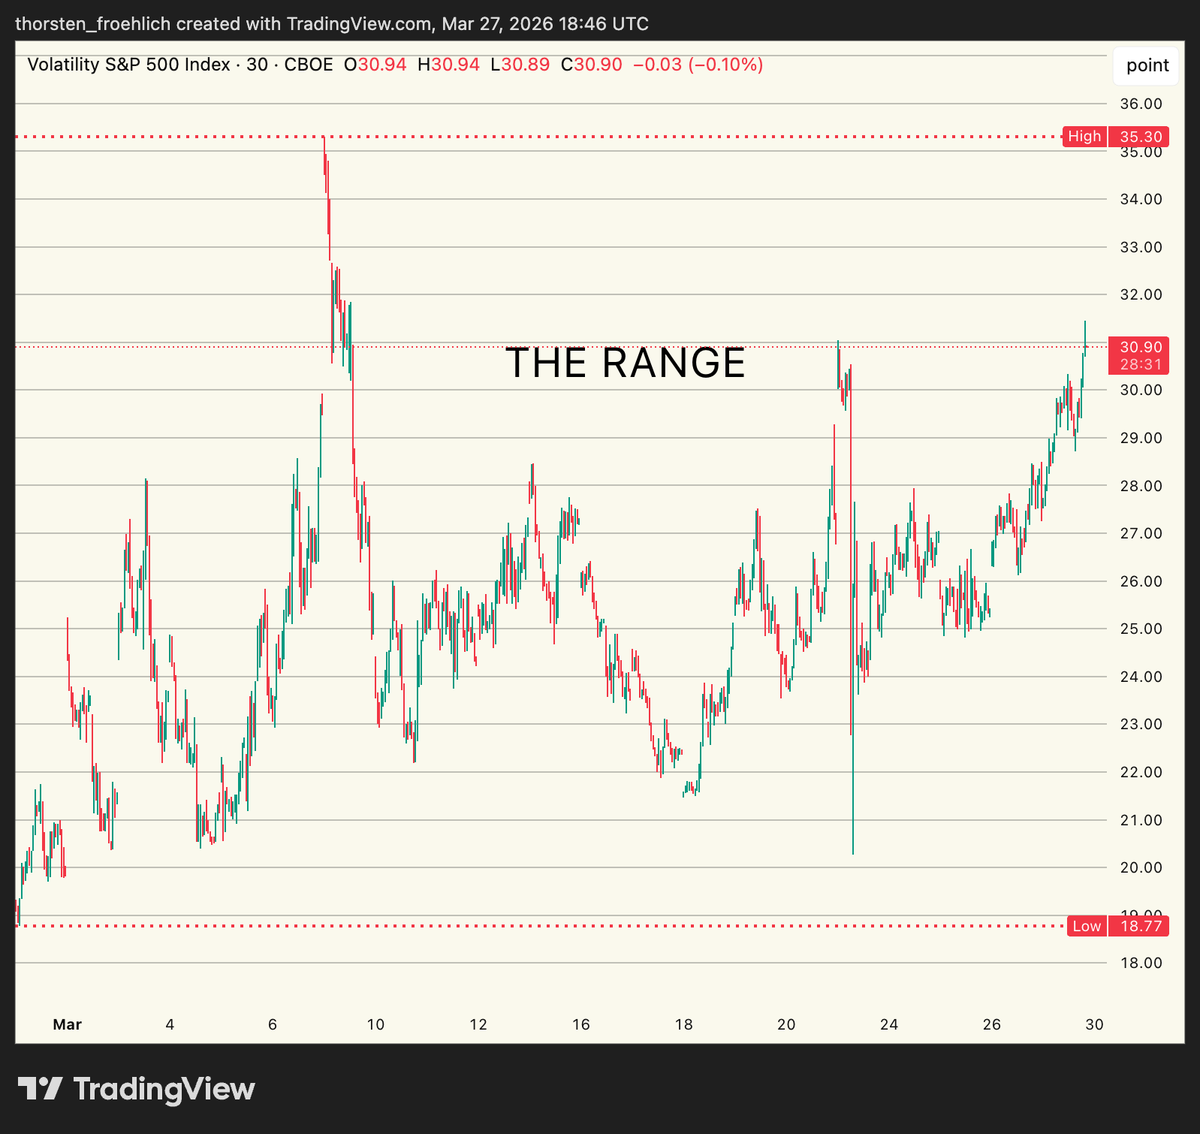Click price axis label 23.00
Image resolution: width=1200 pixels, height=1134 pixels.
[1141, 724]
